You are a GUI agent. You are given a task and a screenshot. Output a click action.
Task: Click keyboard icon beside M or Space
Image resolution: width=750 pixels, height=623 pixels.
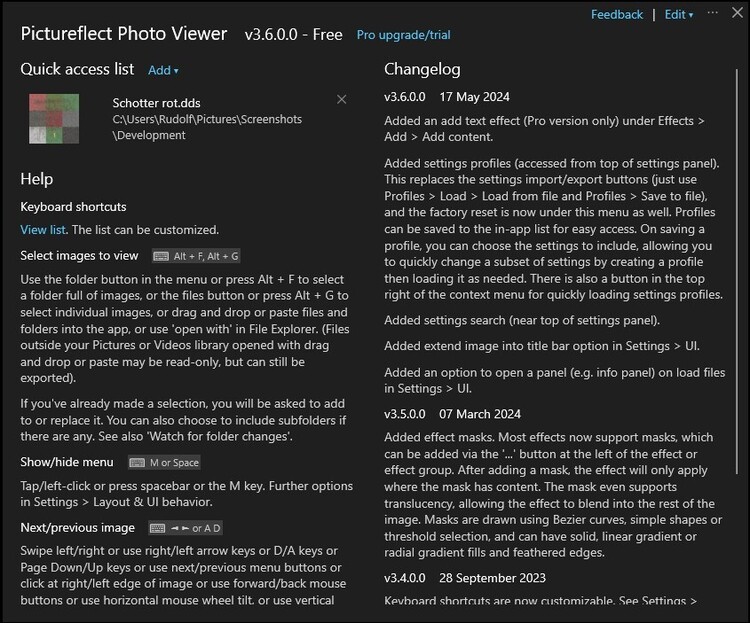coord(137,463)
